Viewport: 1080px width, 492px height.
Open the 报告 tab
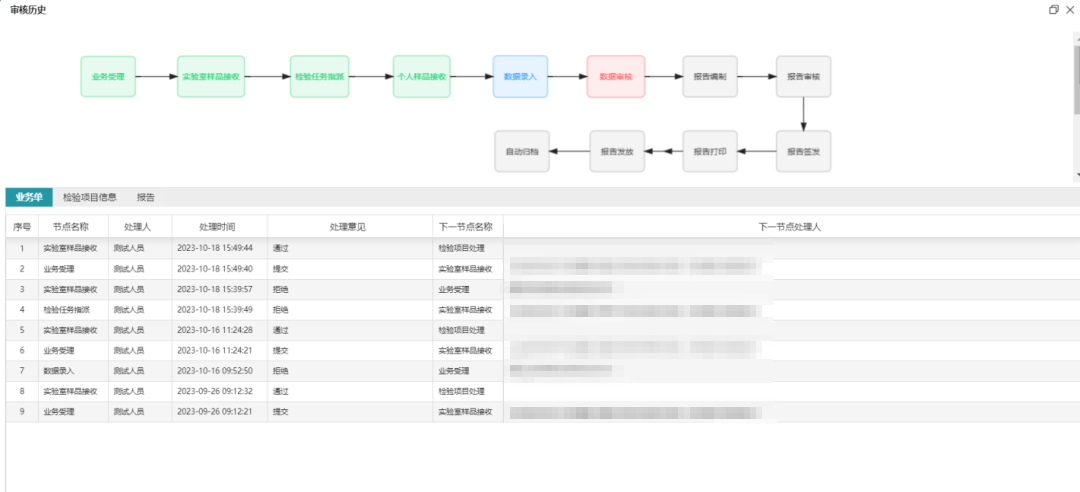point(146,197)
